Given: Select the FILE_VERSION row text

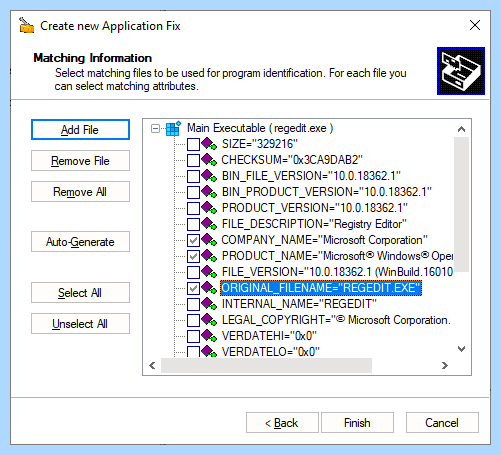Looking at the screenshot, I should [x=337, y=272].
